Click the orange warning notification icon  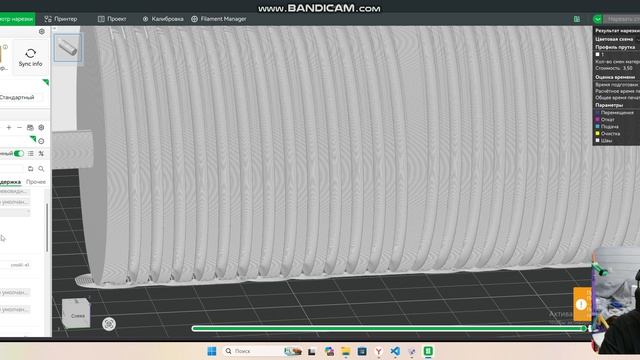(581, 304)
